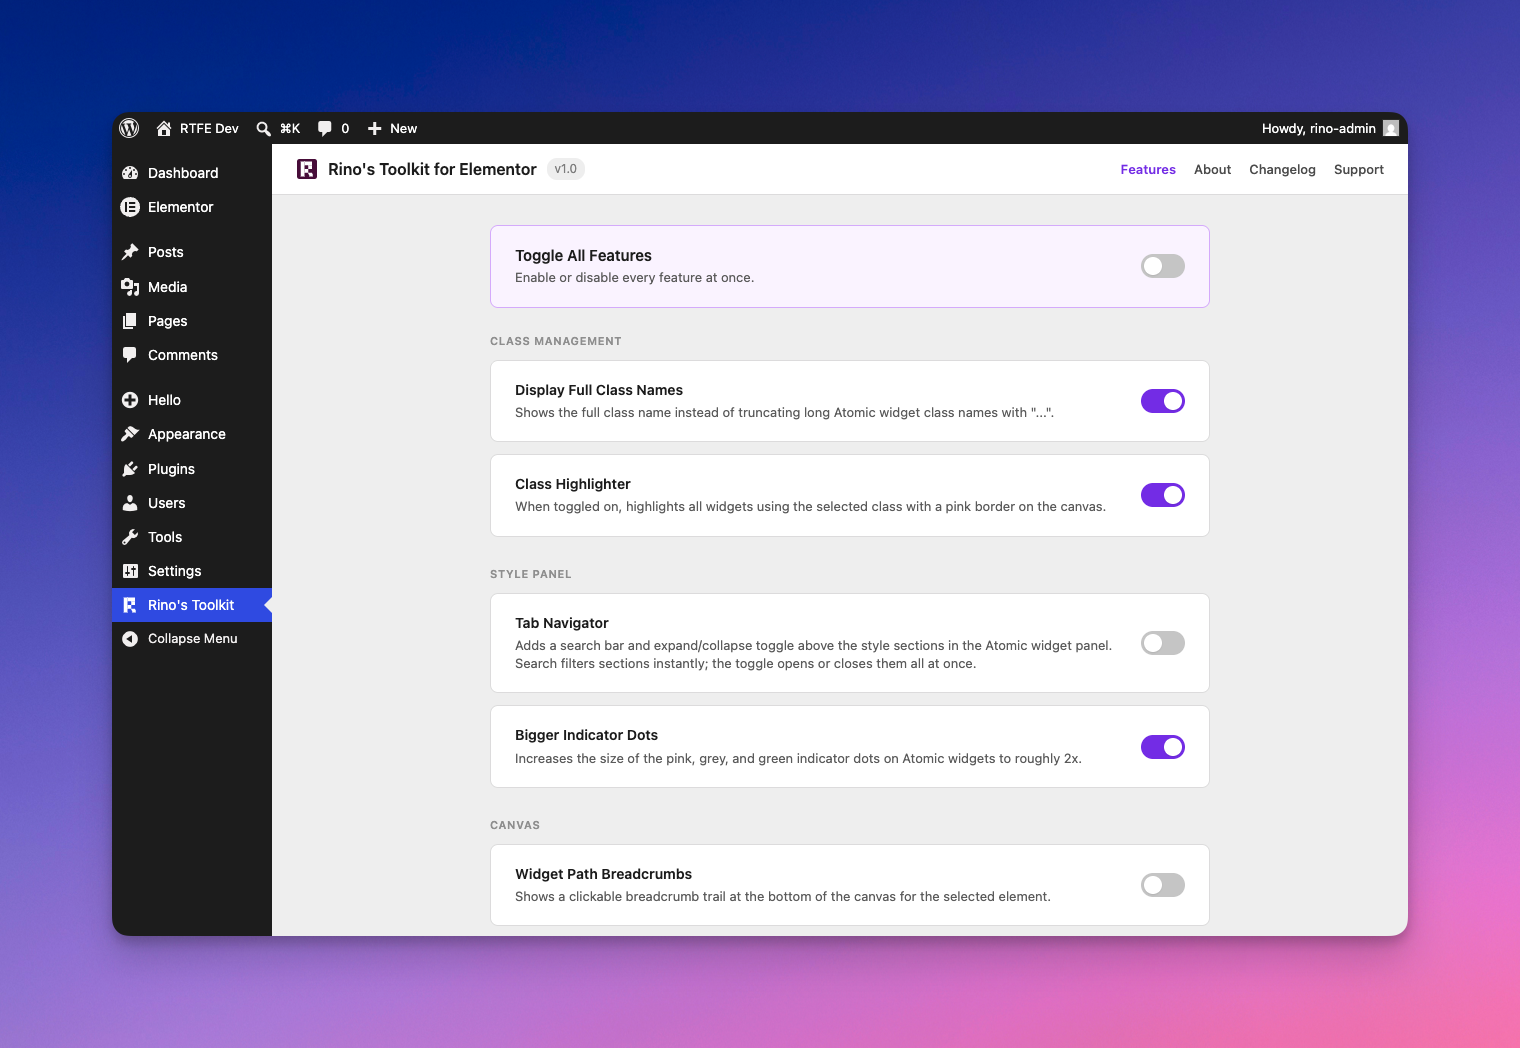Click the Settings sliders icon
This screenshot has height=1048, width=1520.
point(130,571)
